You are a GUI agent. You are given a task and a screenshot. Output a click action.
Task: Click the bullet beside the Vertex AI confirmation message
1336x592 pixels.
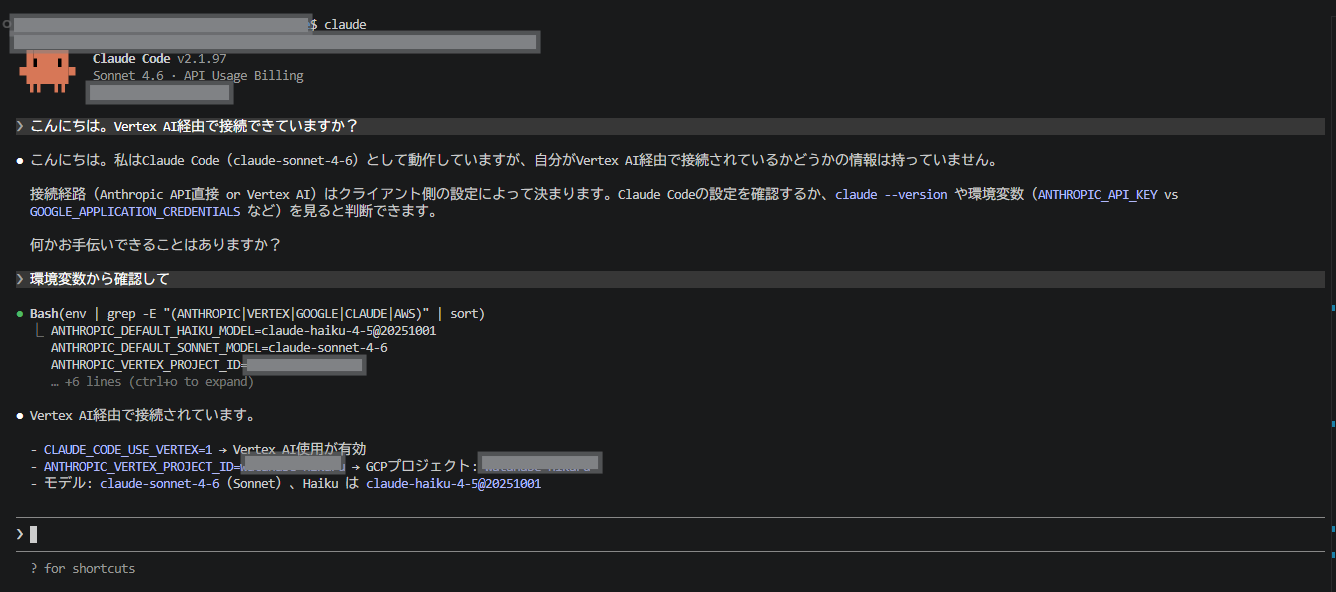[19, 415]
